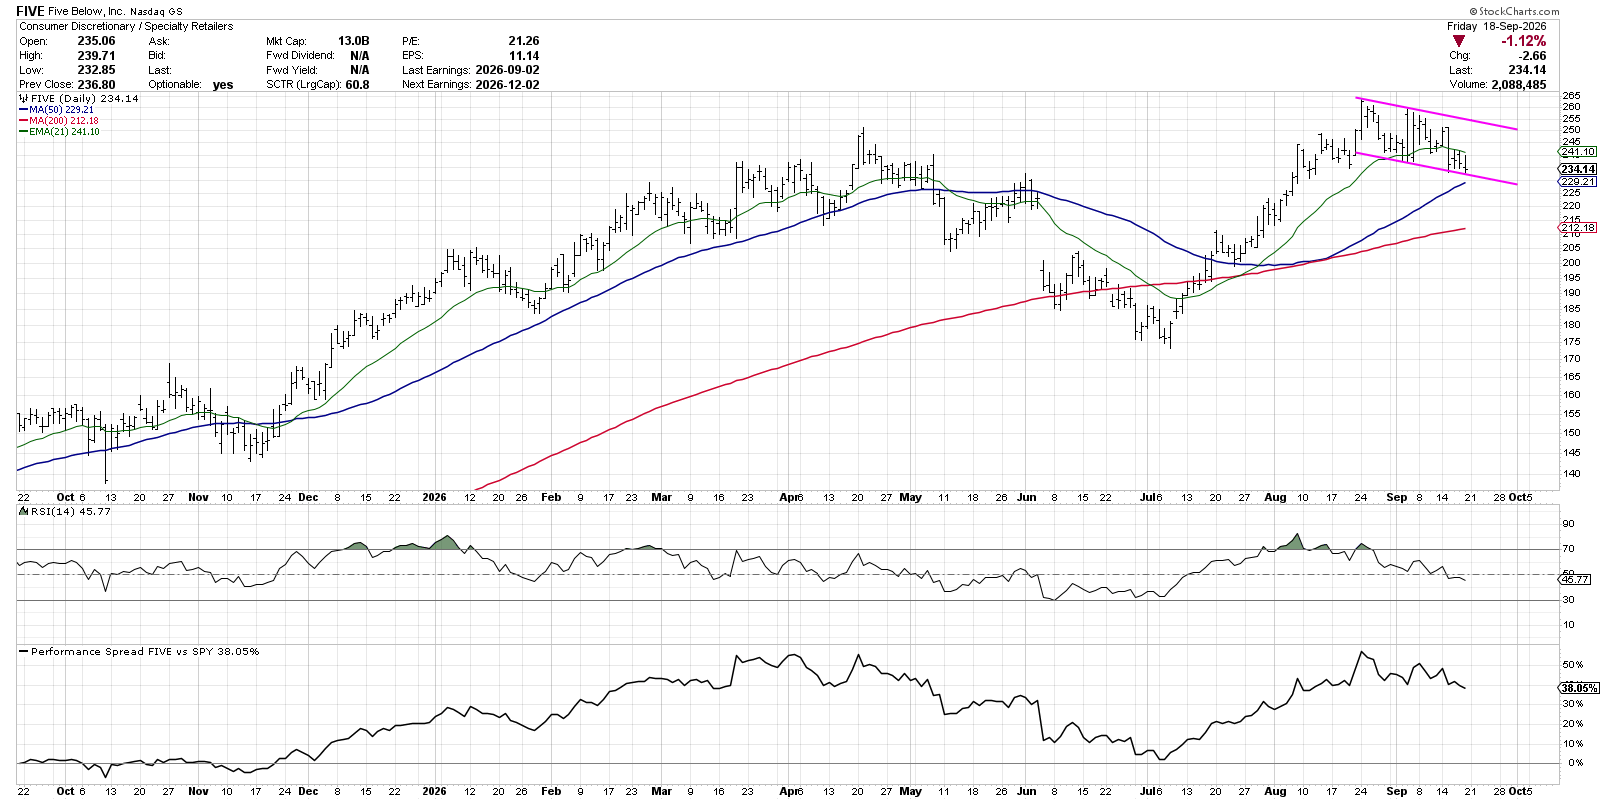Click the blue 229.21 price-axis tag

tap(1579, 182)
